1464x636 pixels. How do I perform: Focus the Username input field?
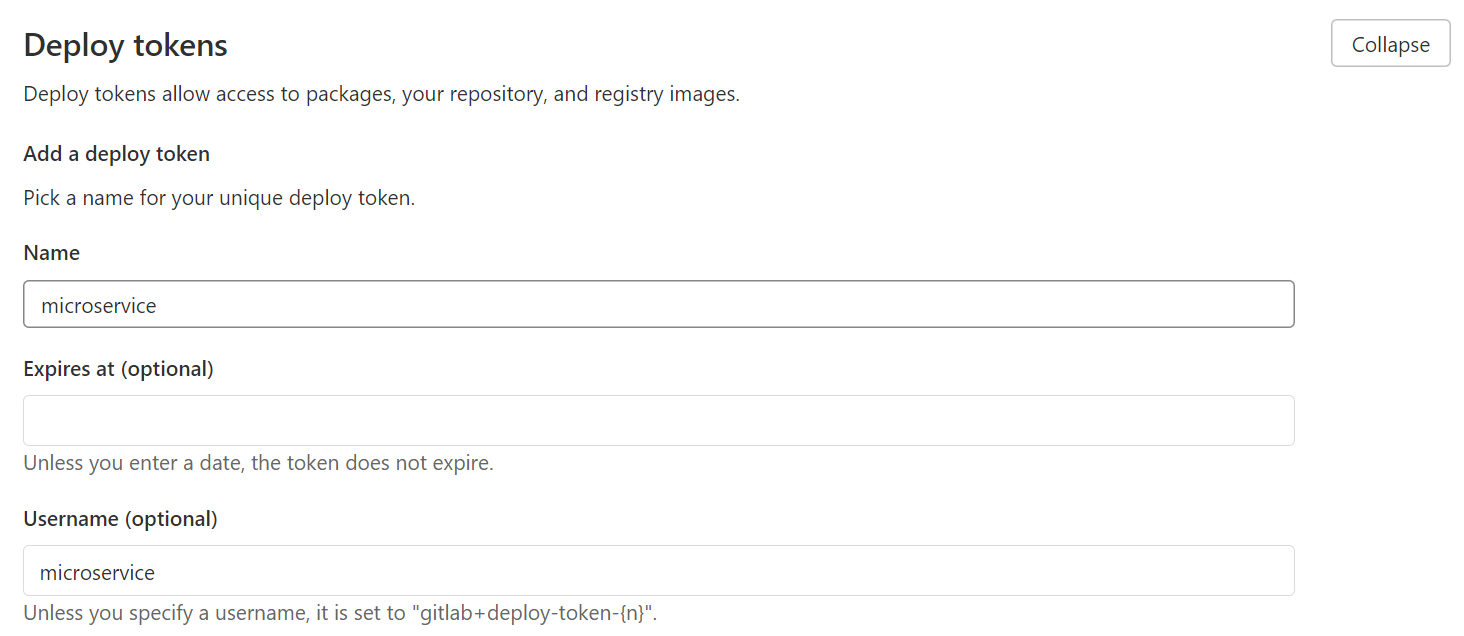pyautogui.click(x=658, y=571)
